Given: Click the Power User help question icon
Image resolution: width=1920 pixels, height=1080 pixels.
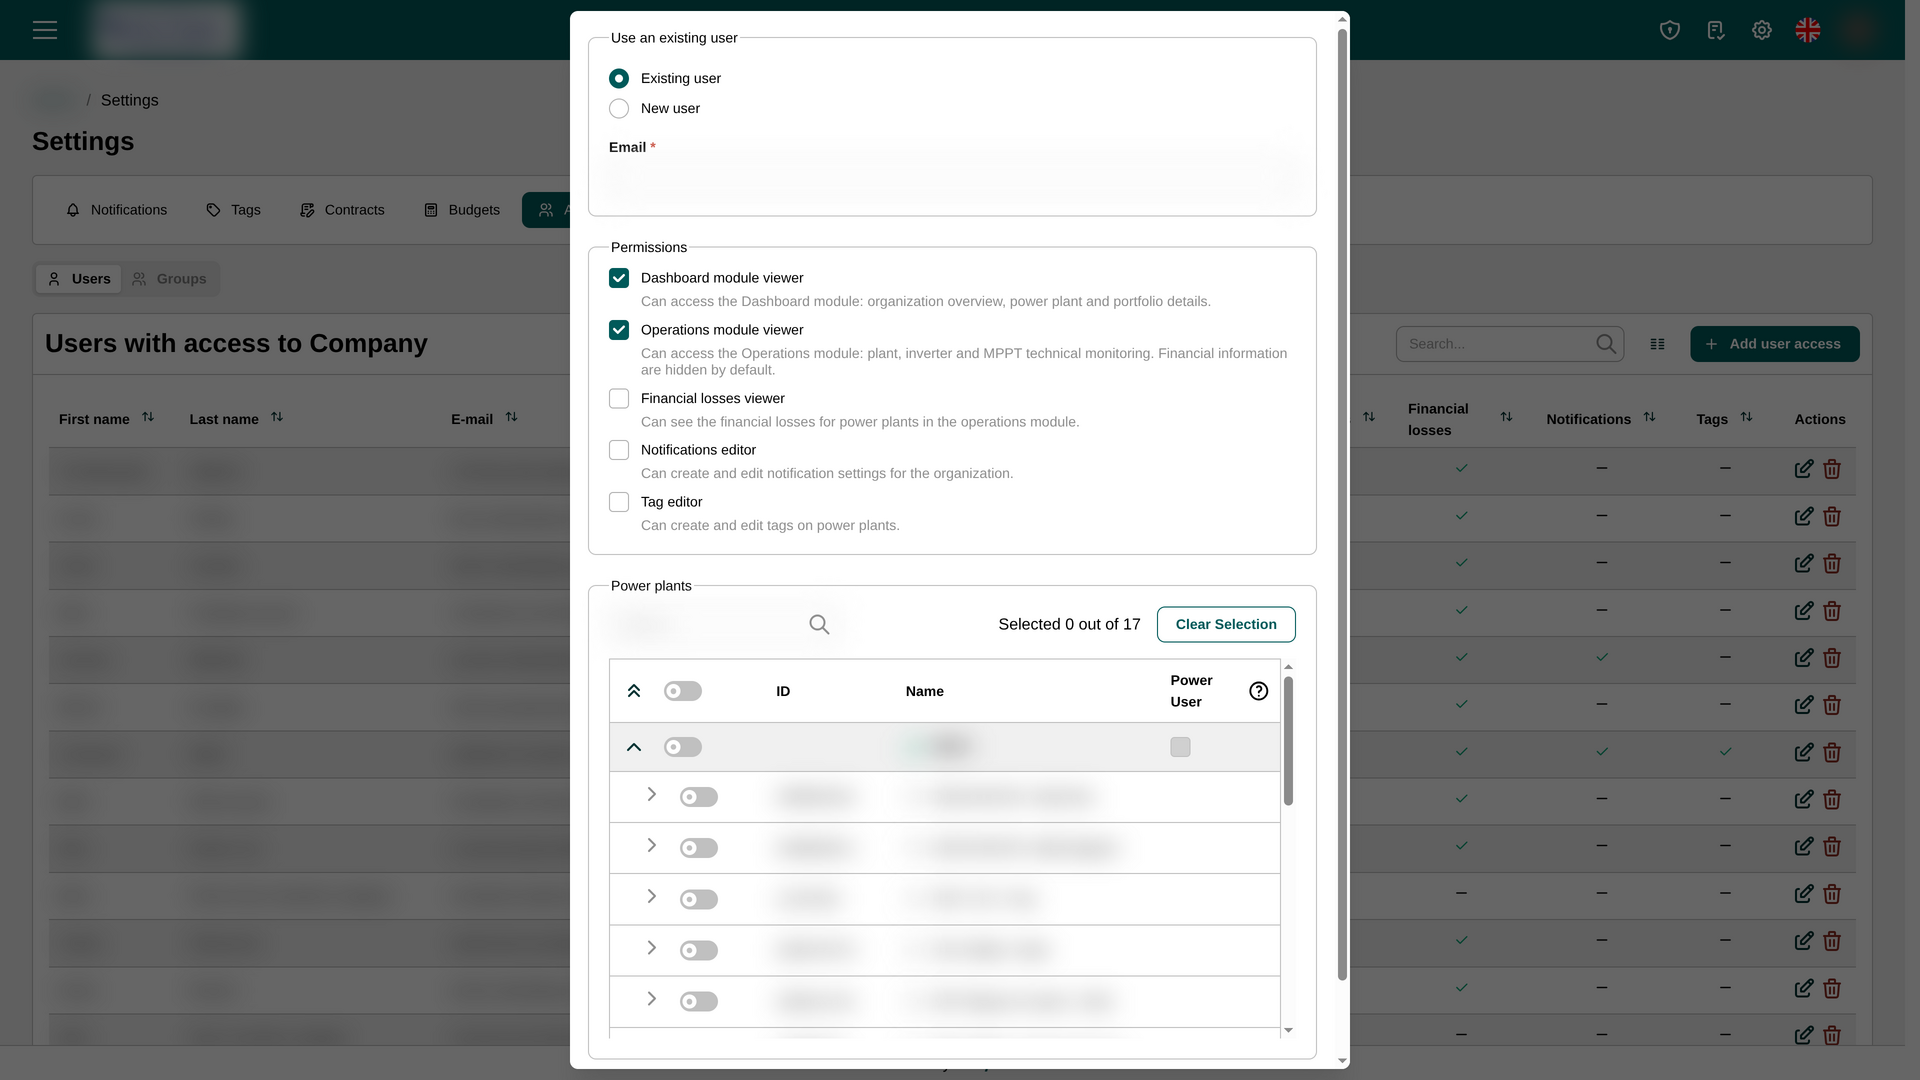Looking at the screenshot, I should 1259,691.
